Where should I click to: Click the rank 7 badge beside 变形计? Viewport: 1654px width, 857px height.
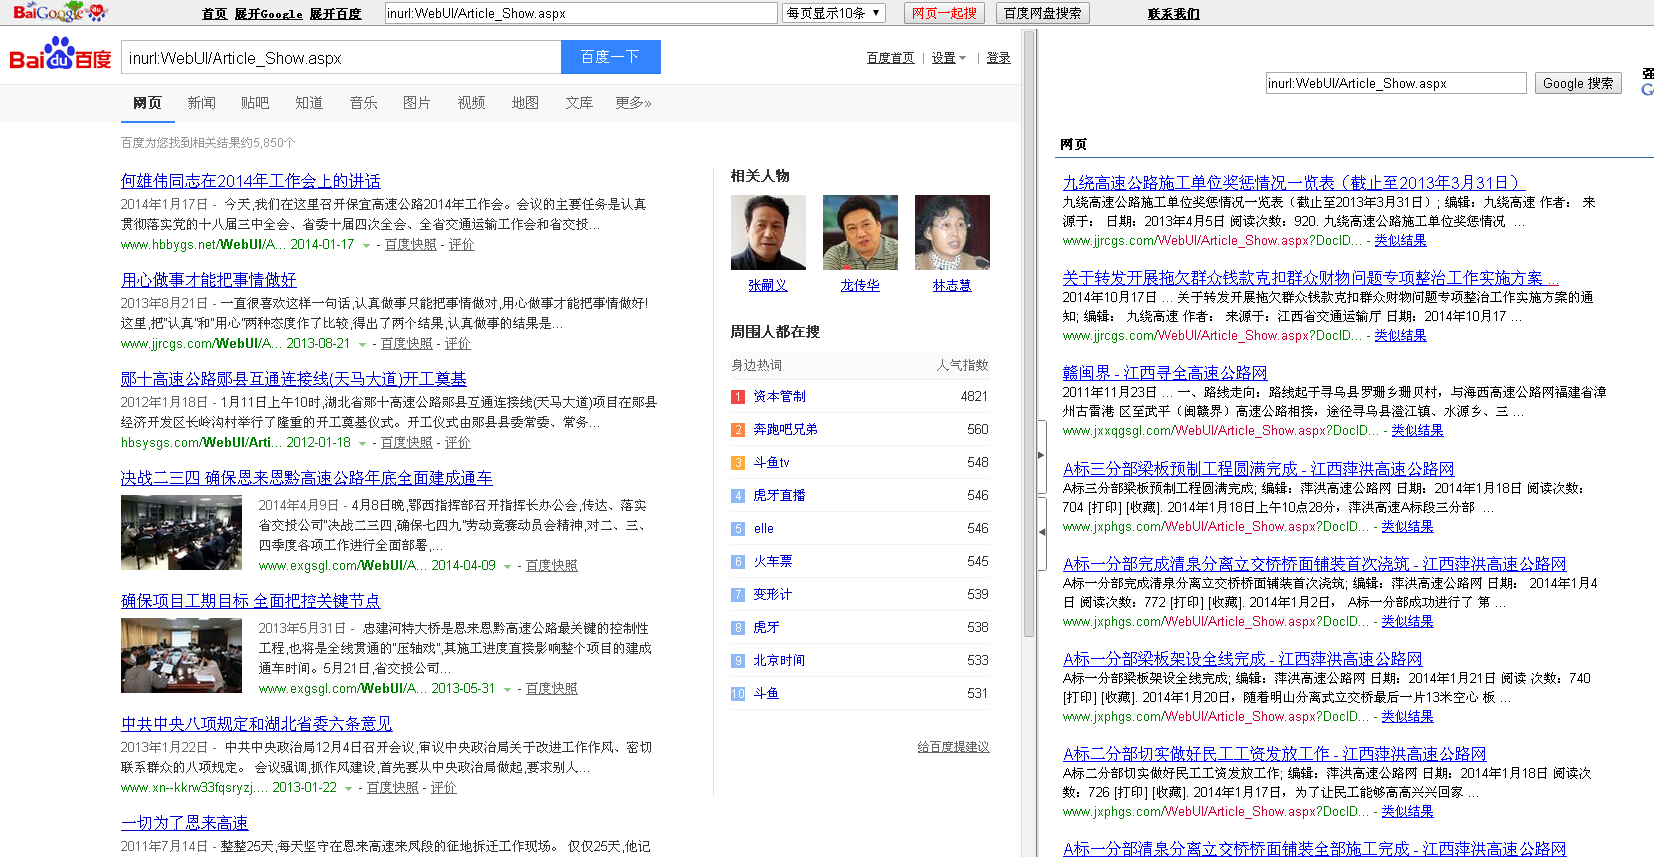click(x=738, y=595)
